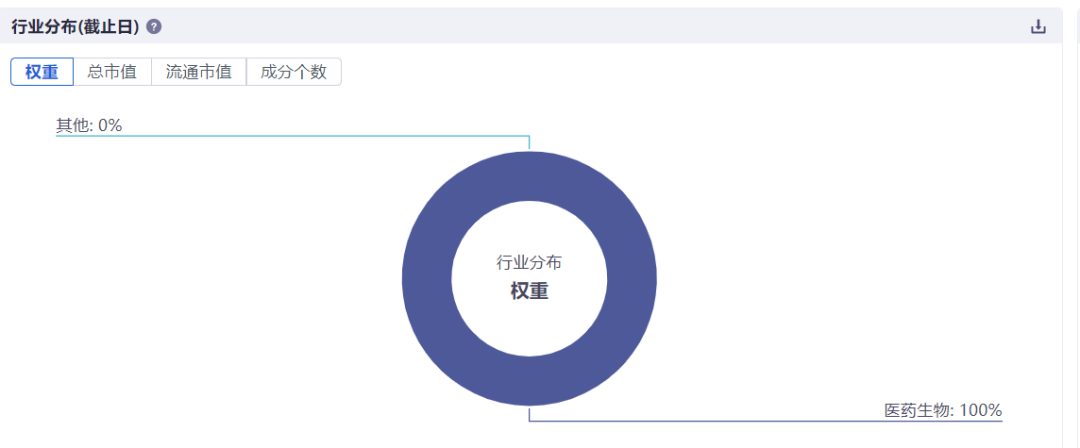
Task: Show the 成分个数 view tab
Action: [x=293, y=72]
